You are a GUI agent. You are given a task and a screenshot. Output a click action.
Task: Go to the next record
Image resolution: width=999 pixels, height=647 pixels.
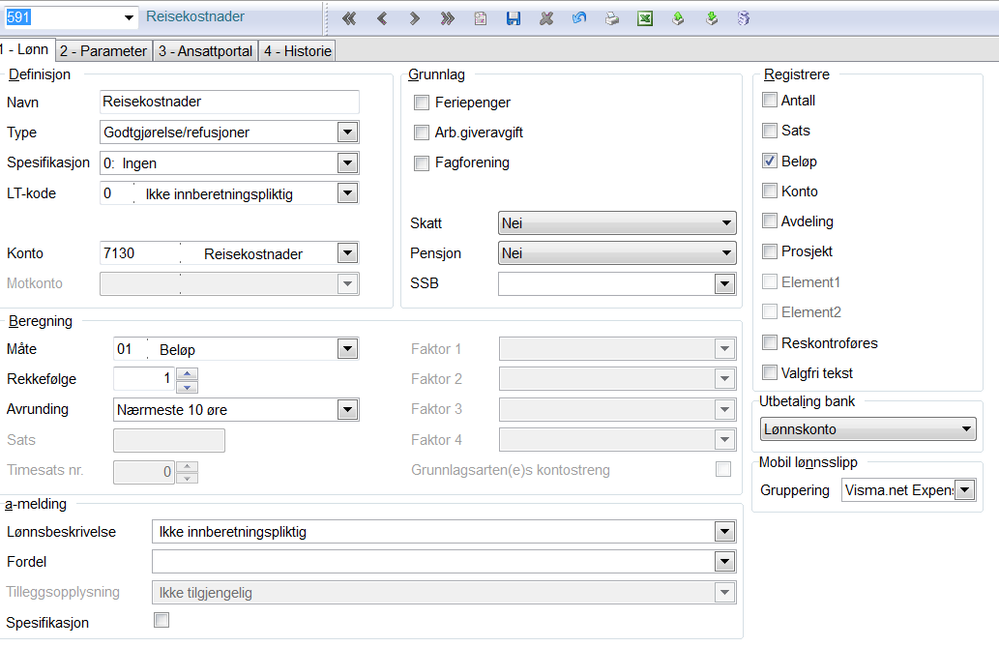(x=414, y=18)
